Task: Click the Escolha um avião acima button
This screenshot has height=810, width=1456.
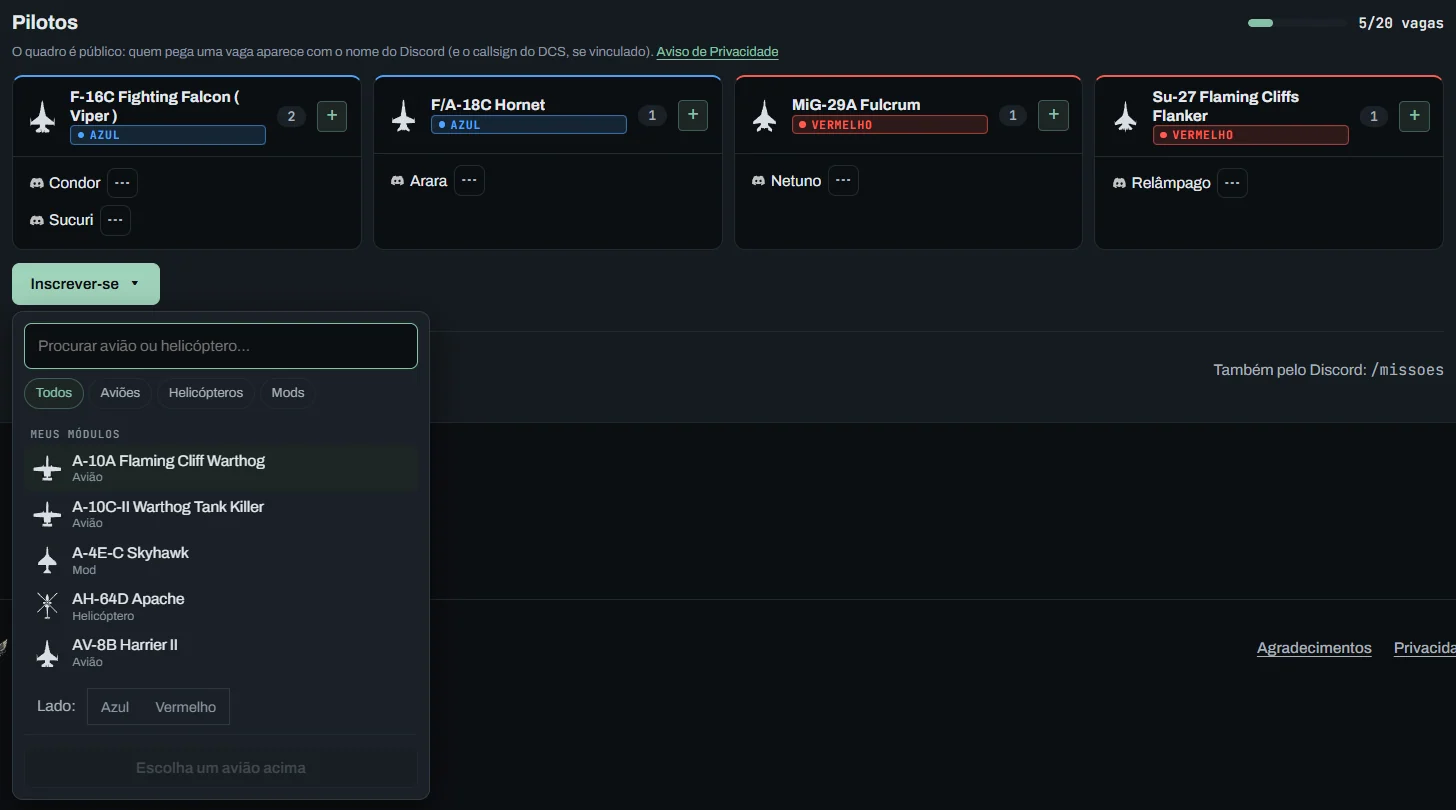Action: [221, 768]
